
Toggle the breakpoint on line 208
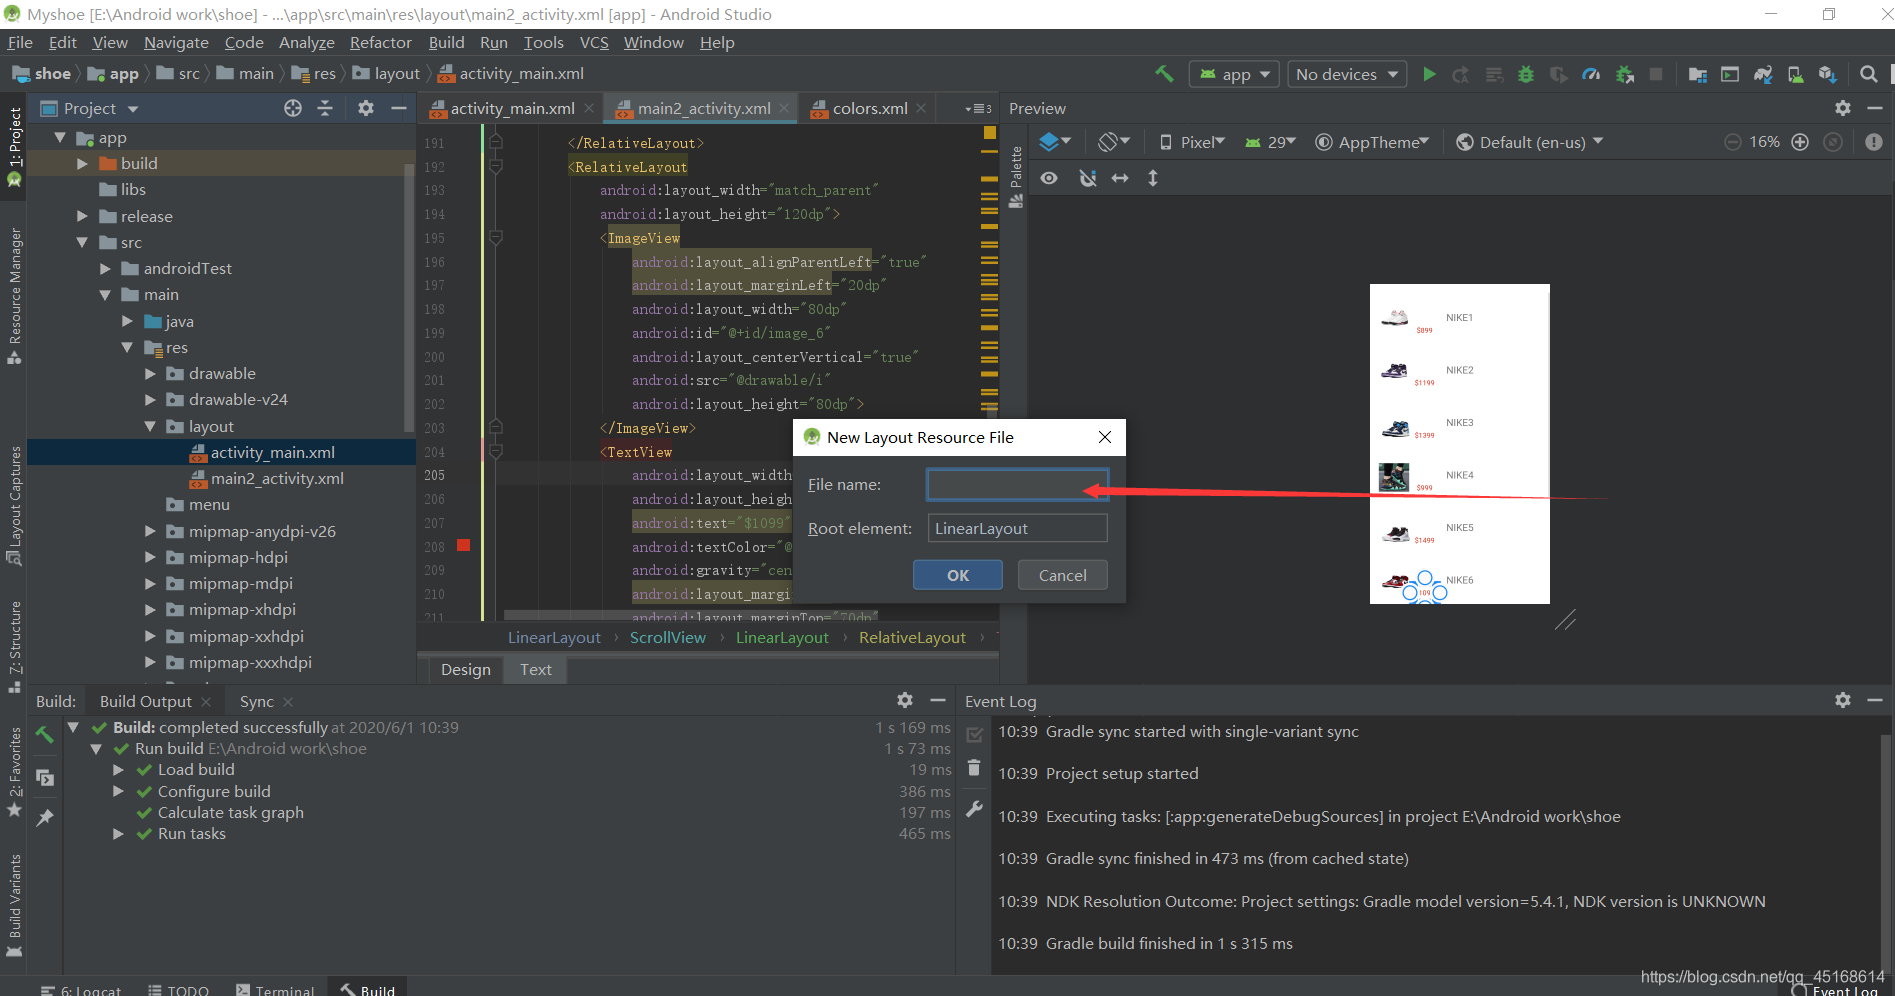[x=462, y=546]
